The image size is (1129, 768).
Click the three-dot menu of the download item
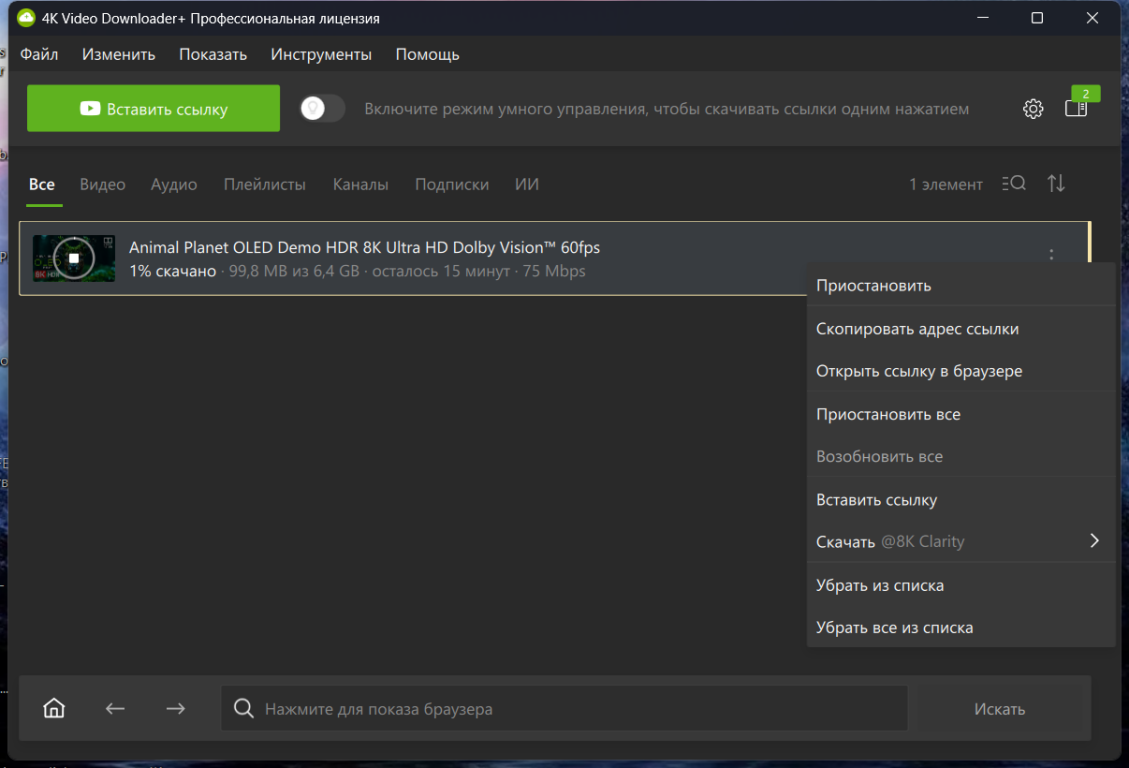pos(1051,255)
